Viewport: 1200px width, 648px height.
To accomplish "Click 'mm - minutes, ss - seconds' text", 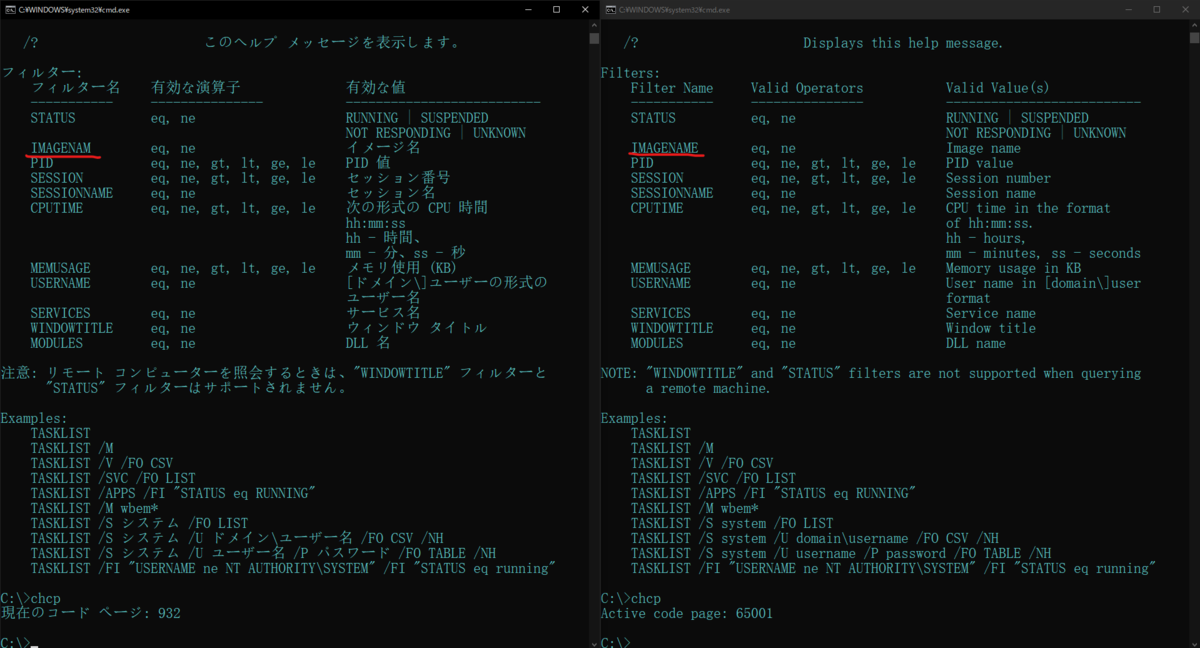I will 1043,253.
